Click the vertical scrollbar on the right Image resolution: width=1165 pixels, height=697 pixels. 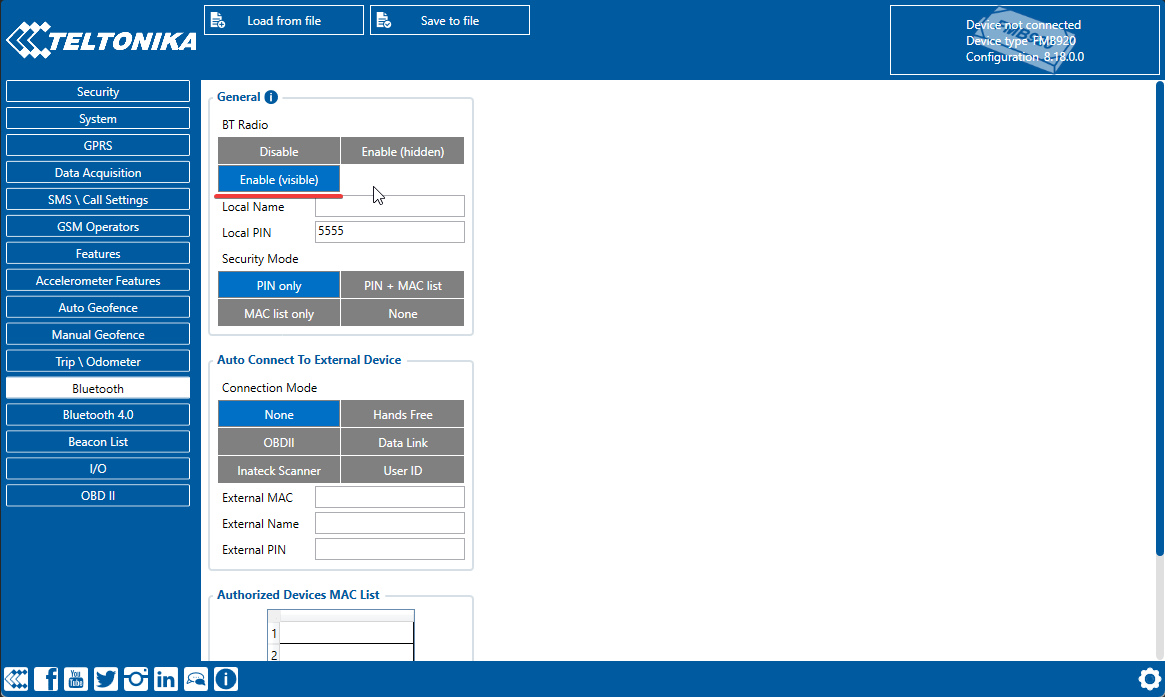1159,320
